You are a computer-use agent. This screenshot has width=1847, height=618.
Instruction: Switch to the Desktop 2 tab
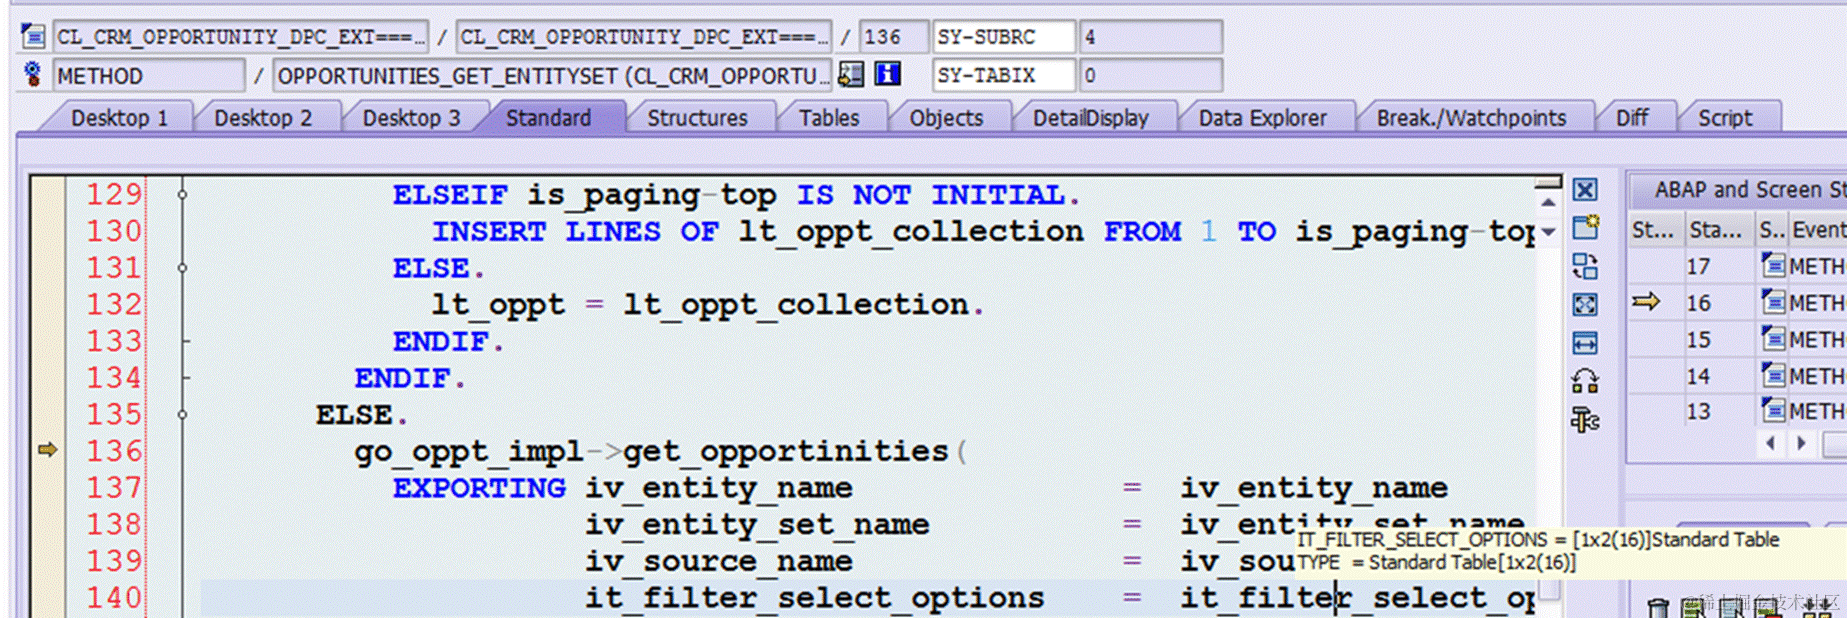click(x=263, y=118)
